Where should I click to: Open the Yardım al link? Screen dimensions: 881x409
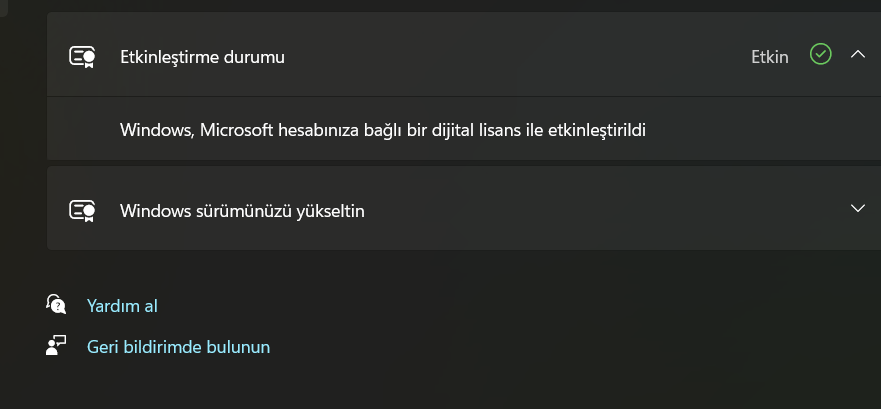(x=122, y=306)
